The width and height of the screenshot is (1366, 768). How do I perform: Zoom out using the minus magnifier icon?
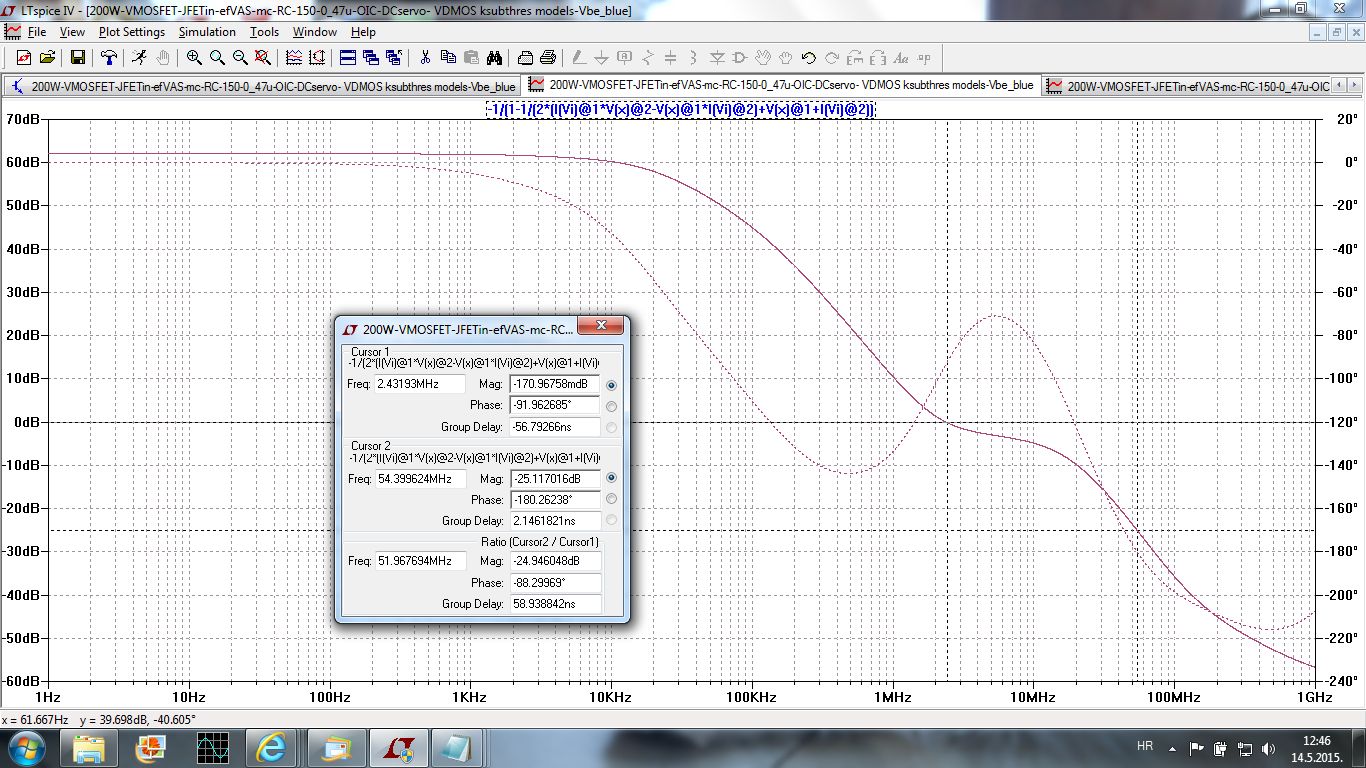point(240,58)
